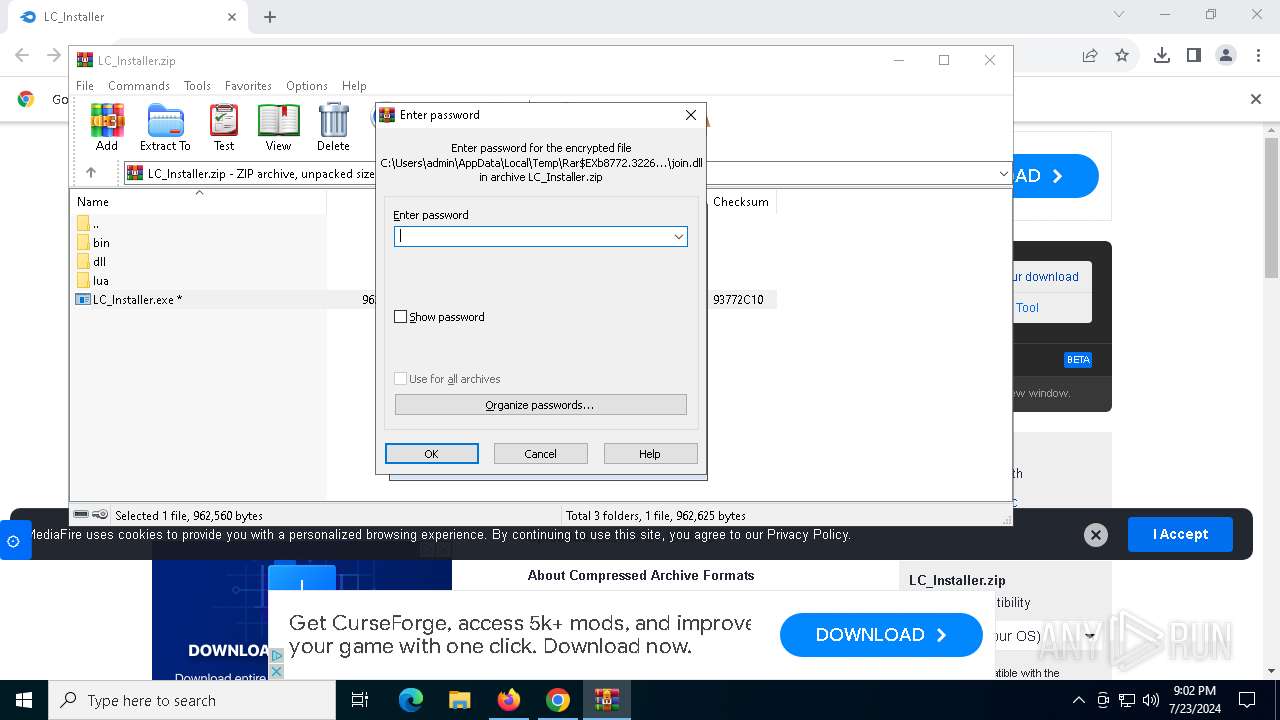Viewport: 1280px width, 720px height.
Task: Expand the archive path dropdown arrow
Action: coord(1003,174)
